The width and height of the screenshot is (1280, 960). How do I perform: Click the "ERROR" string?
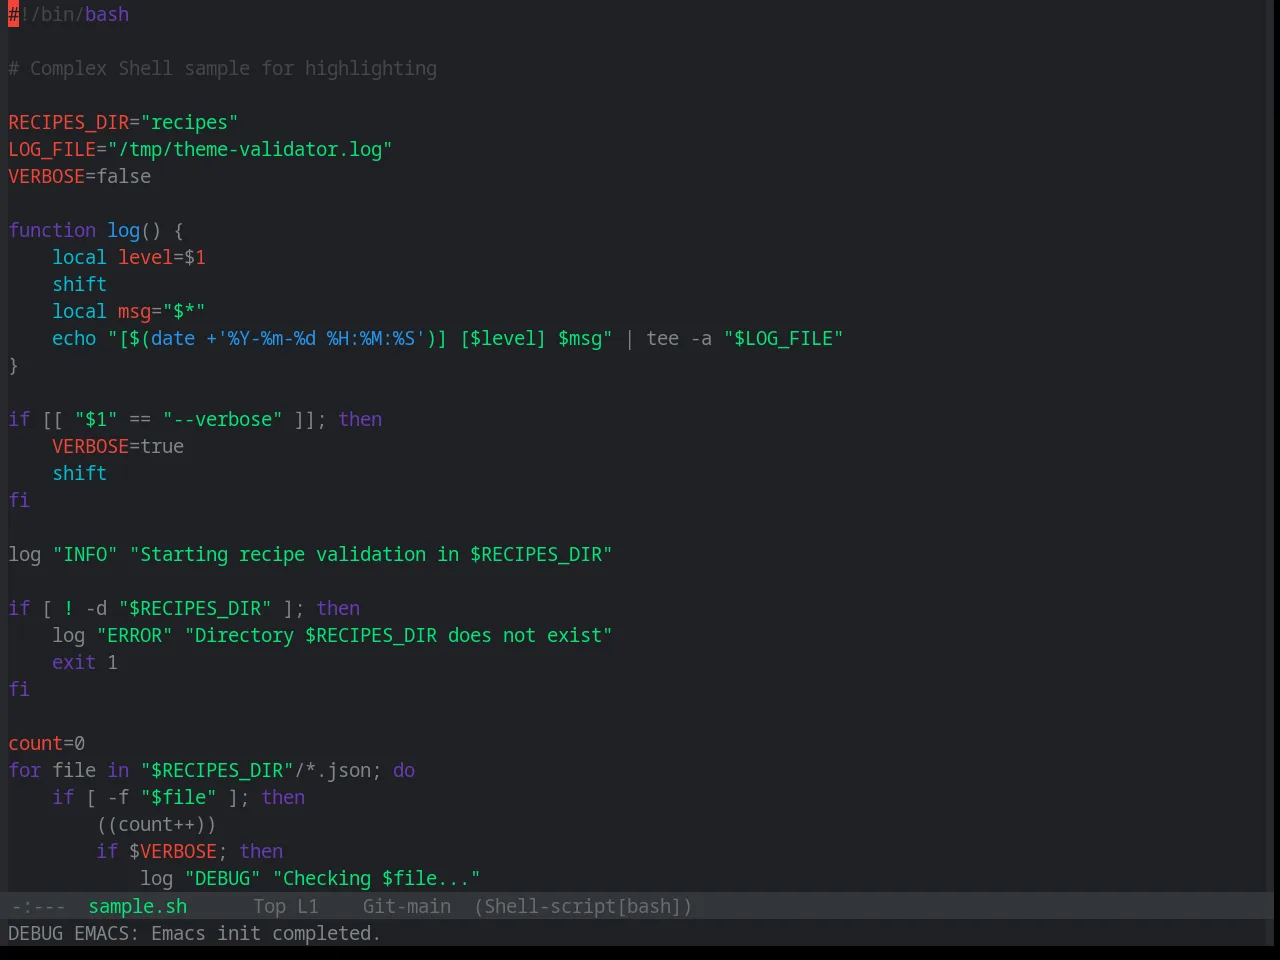coord(135,635)
